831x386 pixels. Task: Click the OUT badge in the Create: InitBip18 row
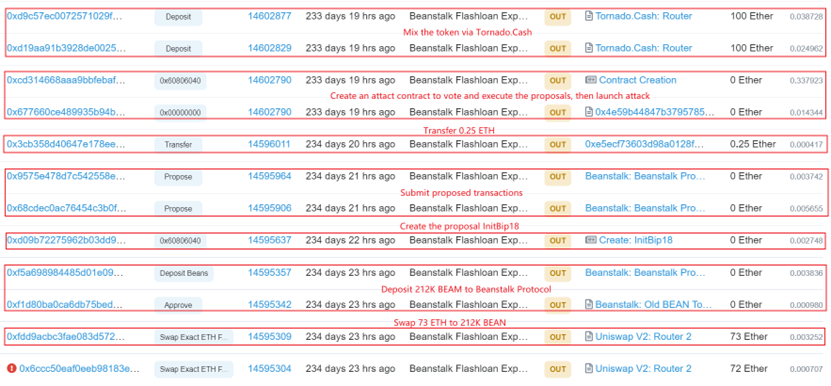(558, 241)
